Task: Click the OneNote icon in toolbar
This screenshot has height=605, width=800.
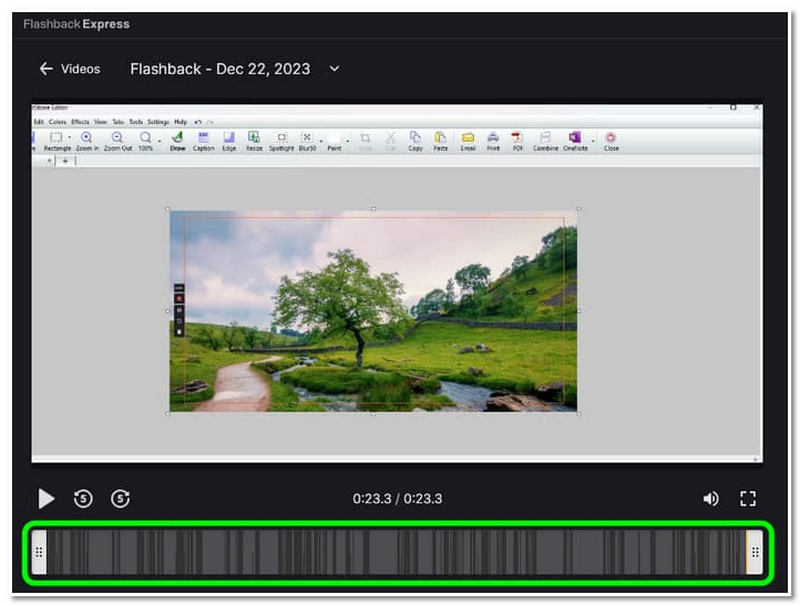Action: tap(575, 141)
